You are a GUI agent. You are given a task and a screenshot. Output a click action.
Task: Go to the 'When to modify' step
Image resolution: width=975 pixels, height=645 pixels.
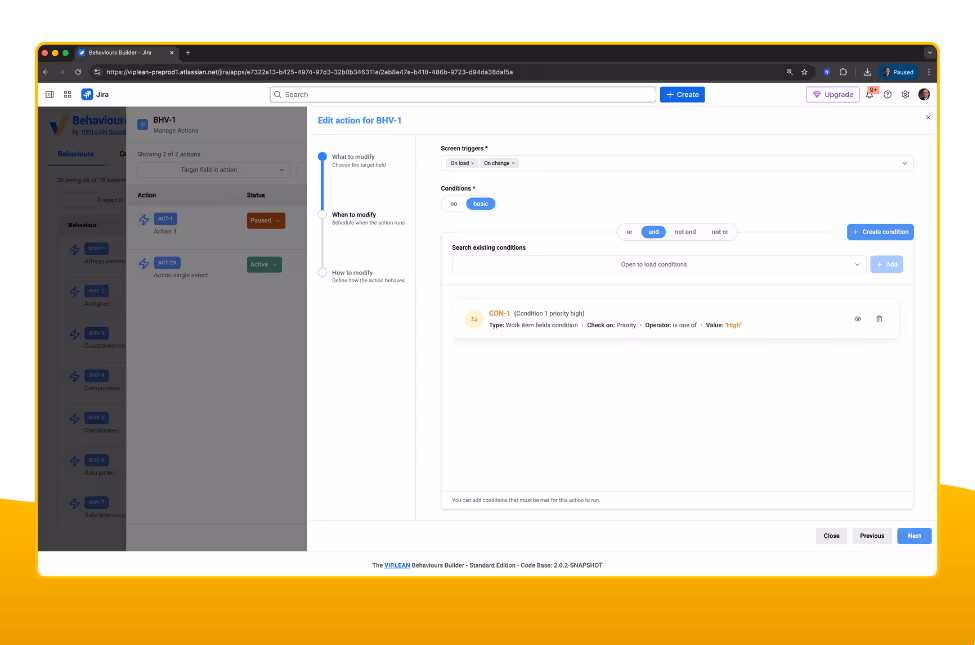coord(363,218)
